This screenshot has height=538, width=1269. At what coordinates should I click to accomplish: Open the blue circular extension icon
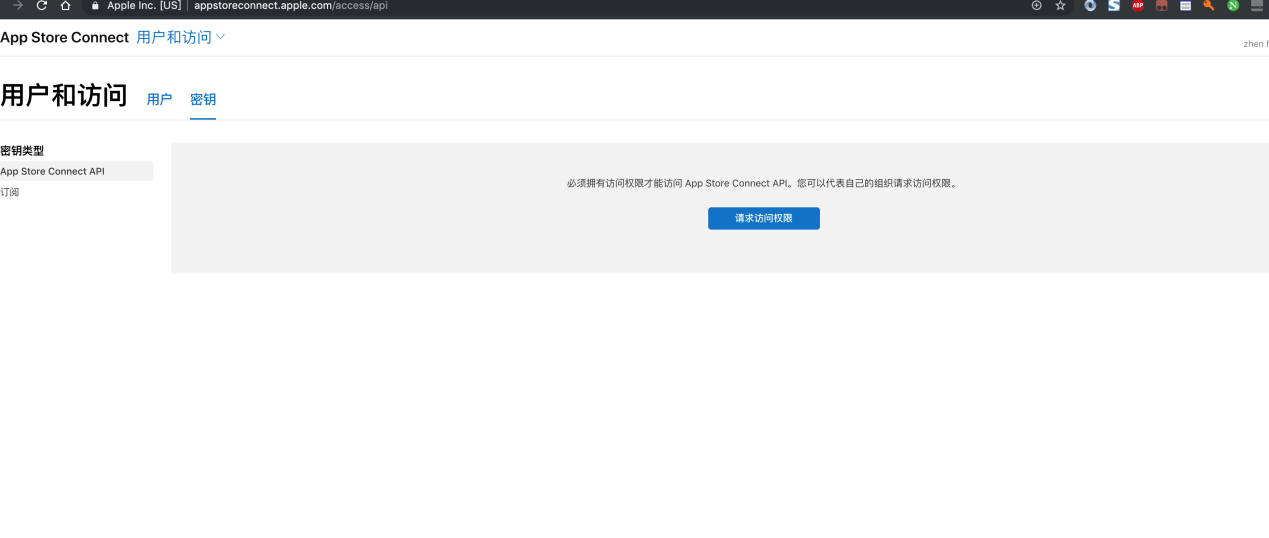click(x=1089, y=6)
